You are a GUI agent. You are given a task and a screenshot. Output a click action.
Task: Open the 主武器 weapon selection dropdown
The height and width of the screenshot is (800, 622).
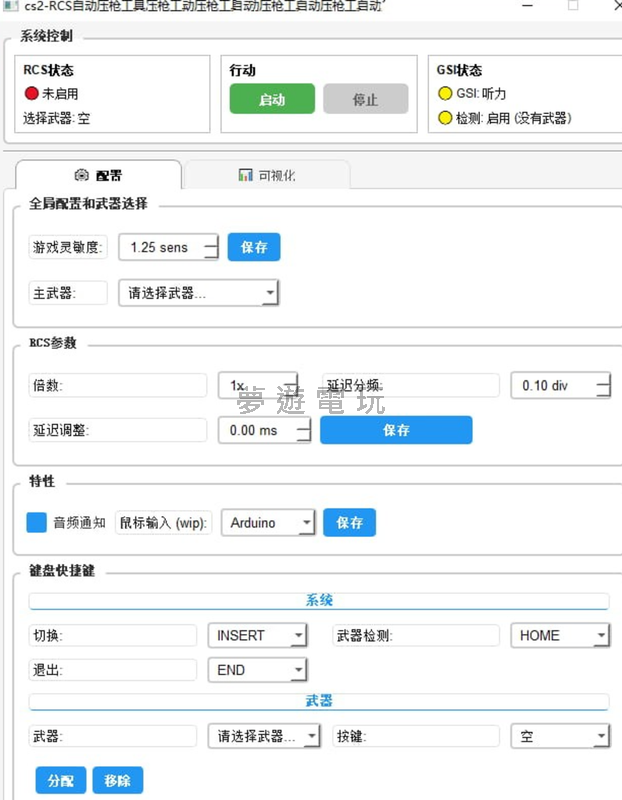198,293
